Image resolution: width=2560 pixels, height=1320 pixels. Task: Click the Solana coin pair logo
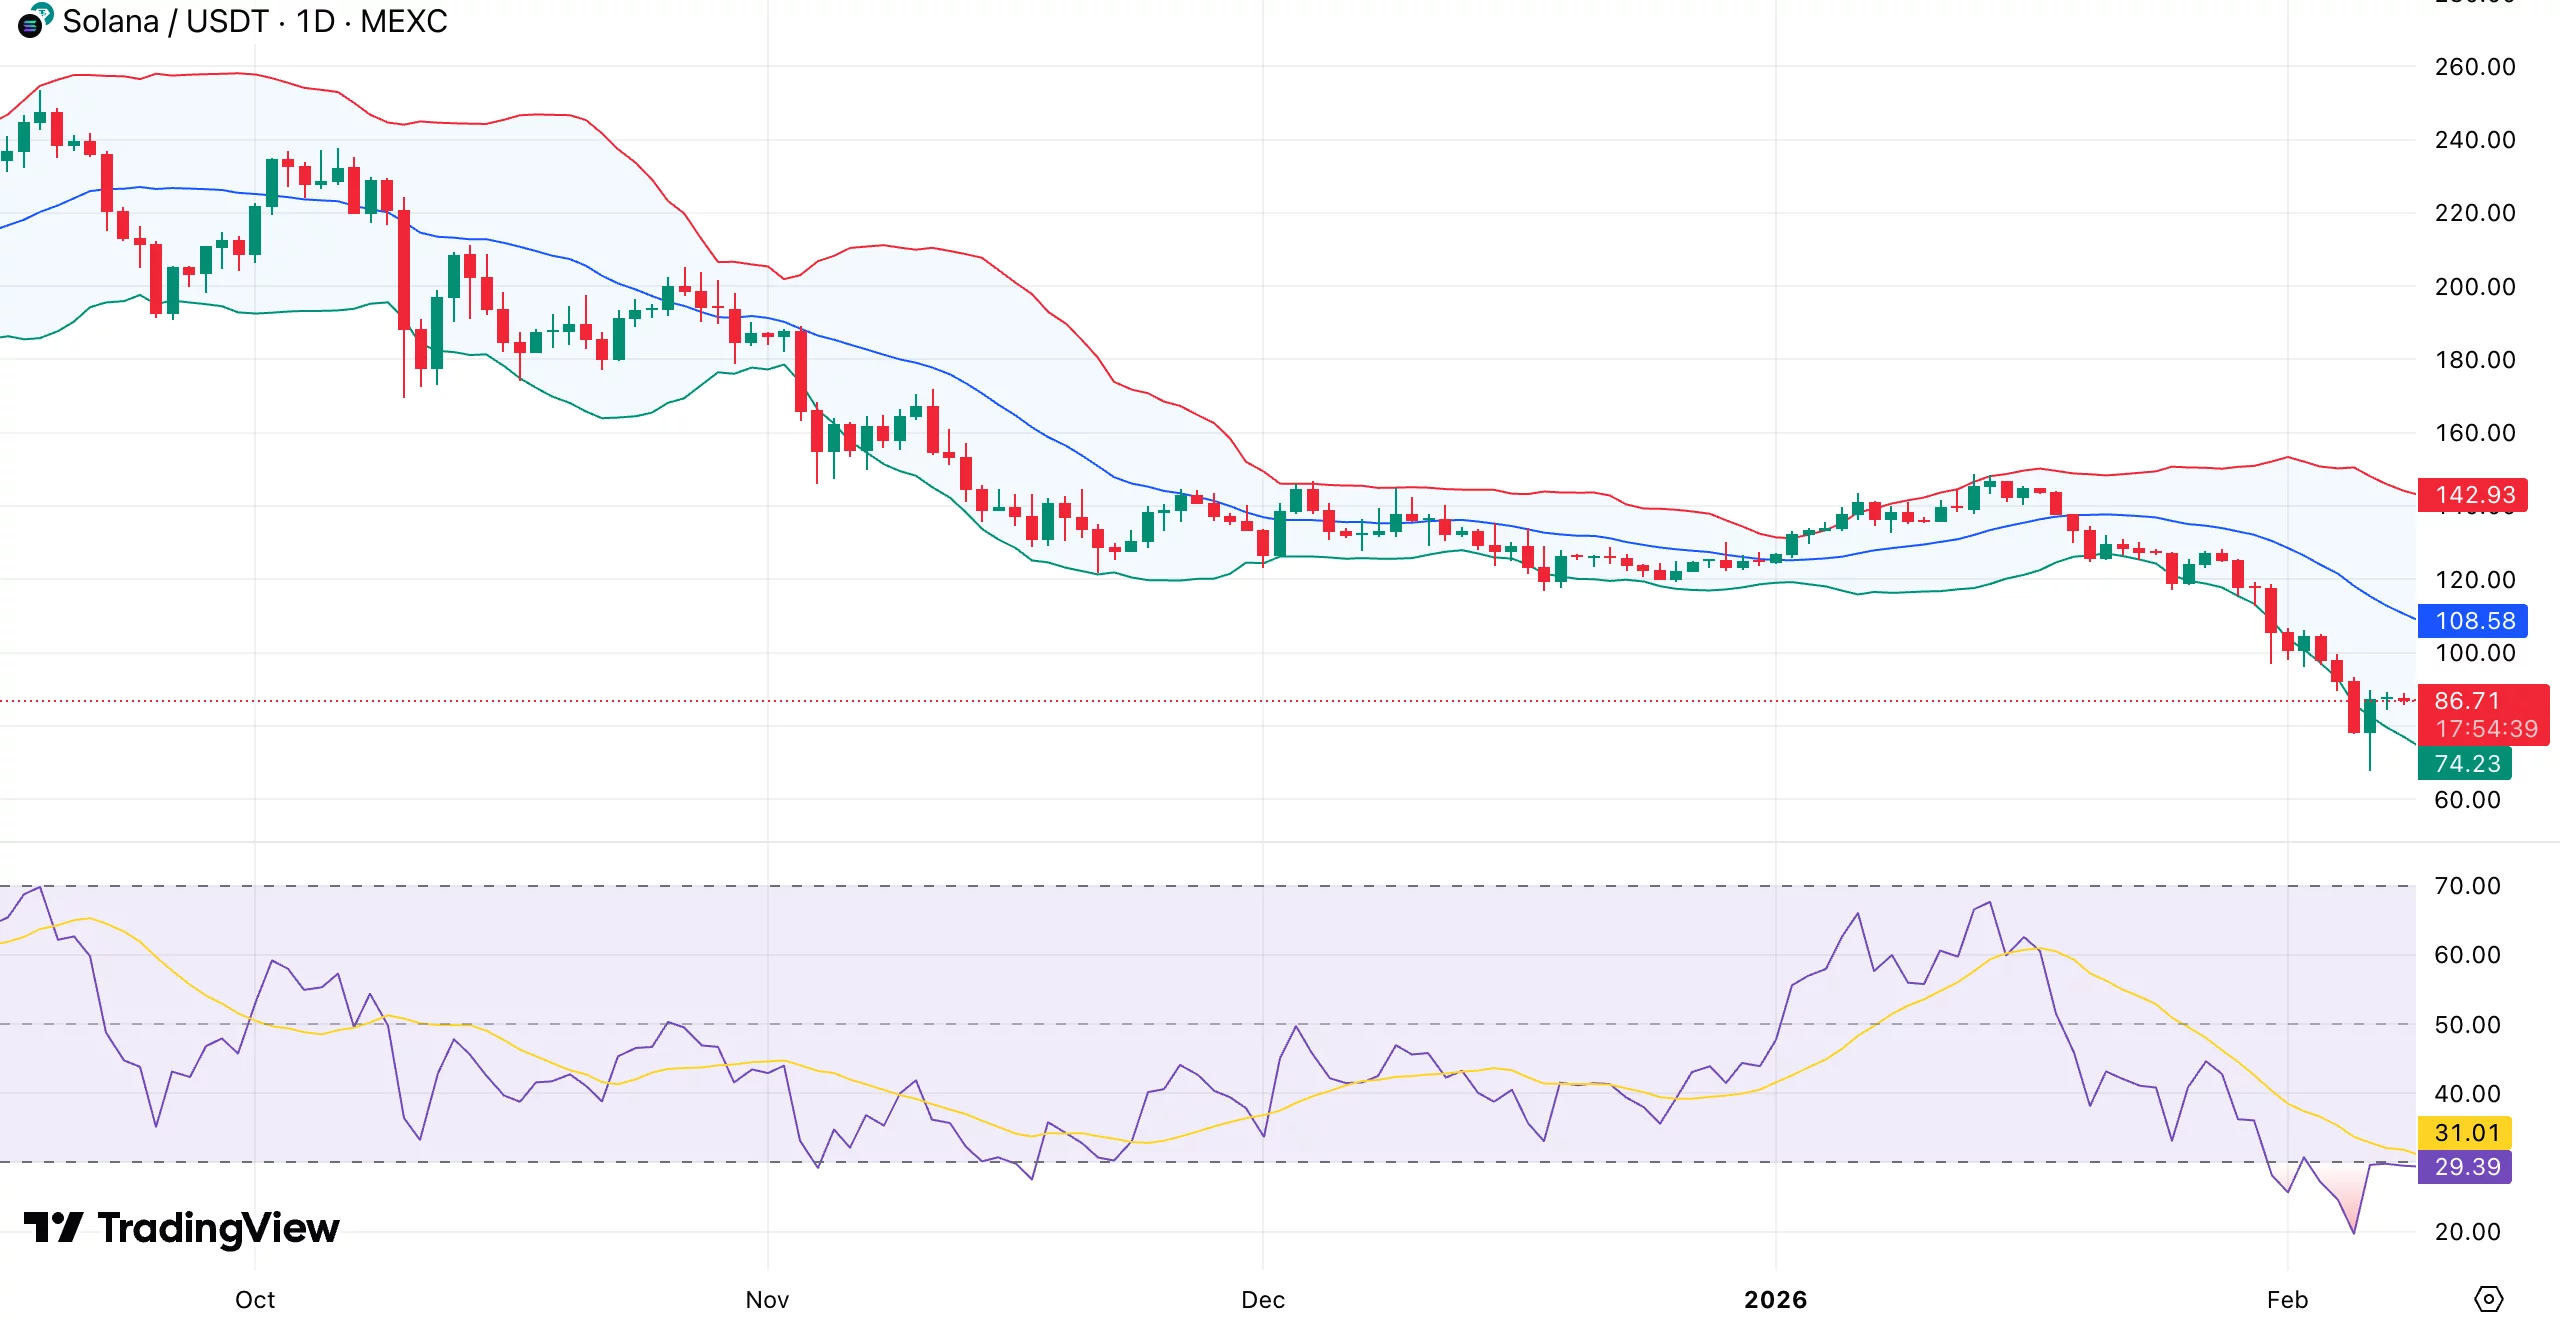[31, 22]
